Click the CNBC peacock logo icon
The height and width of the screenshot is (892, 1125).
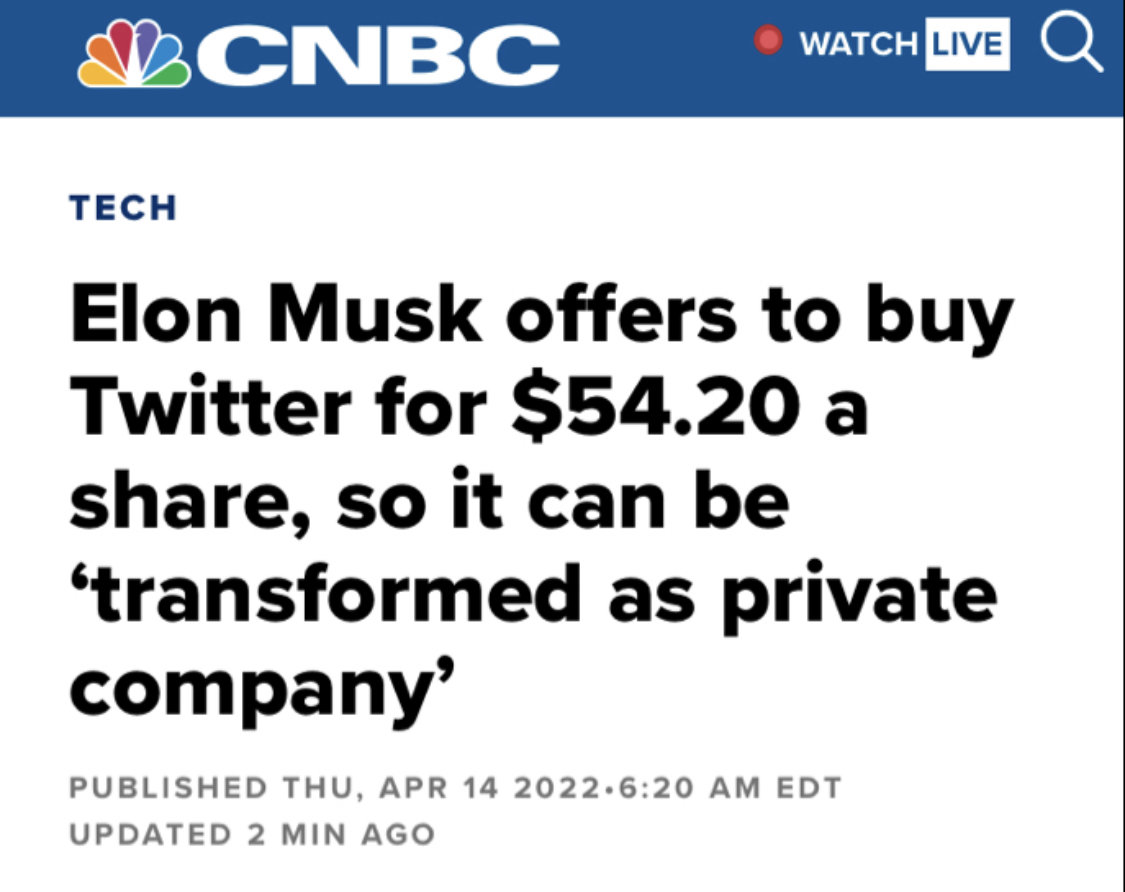[x=134, y=55]
